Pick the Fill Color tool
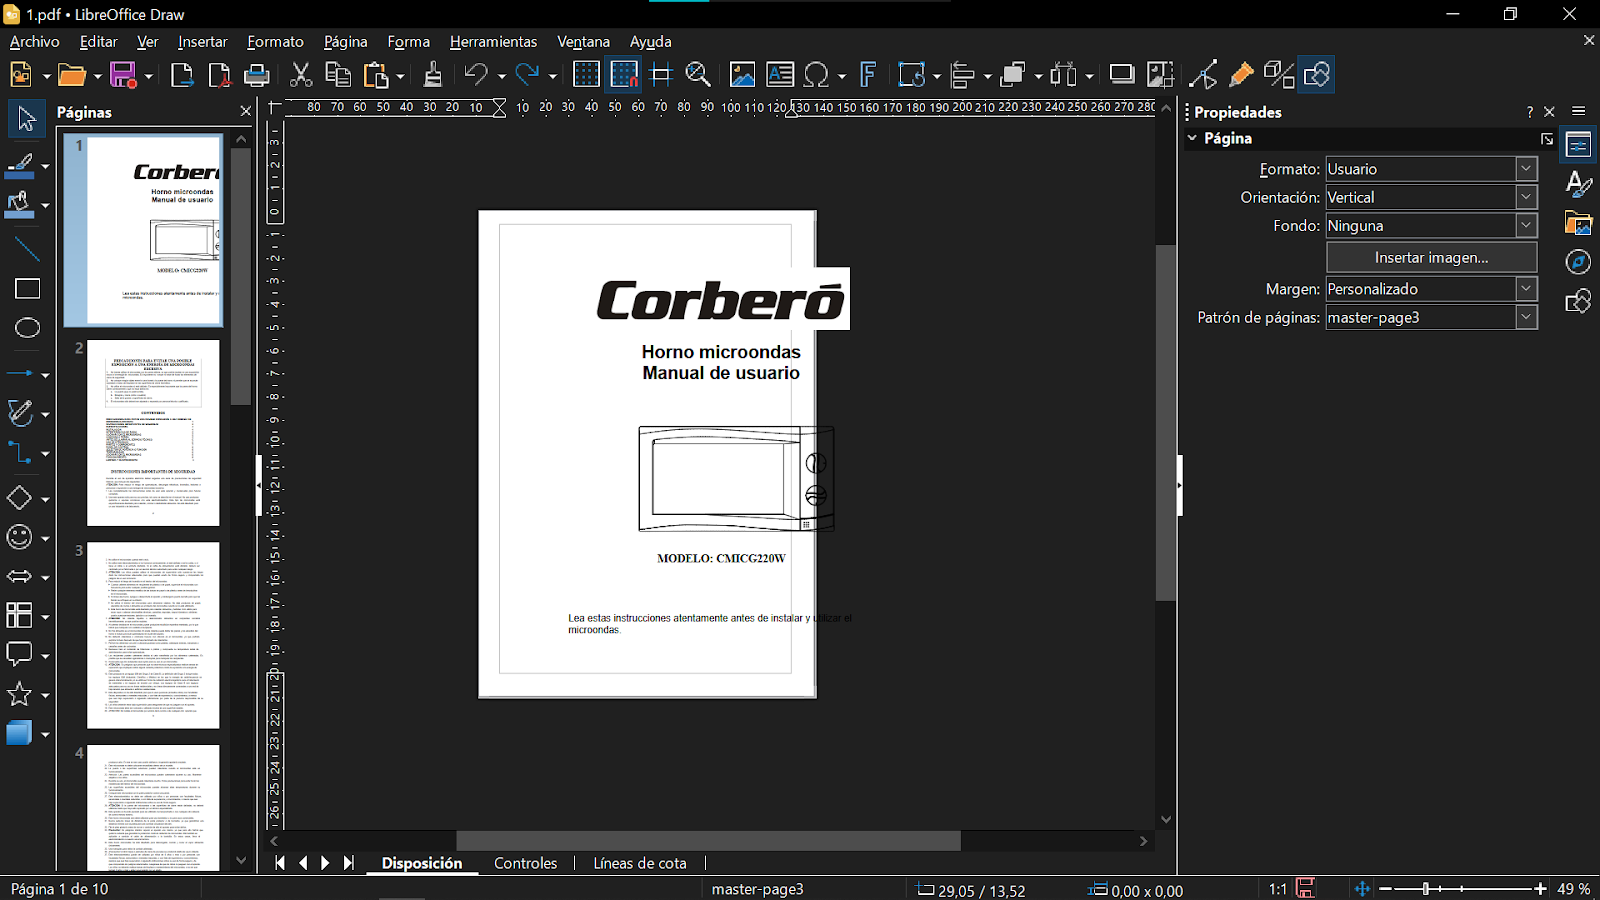Viewport: 1600px width, 900px height. pyautogui.click(x=20, y=205)
